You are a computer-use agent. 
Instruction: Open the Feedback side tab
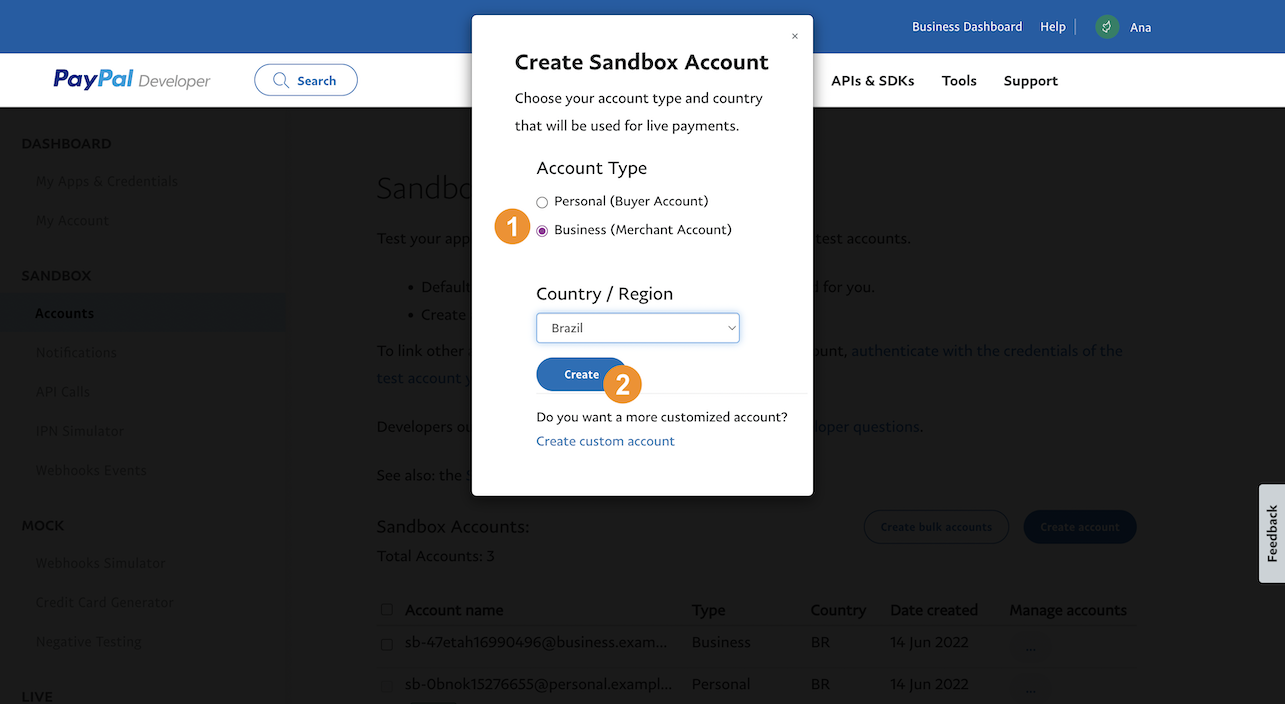point(1272,533)
